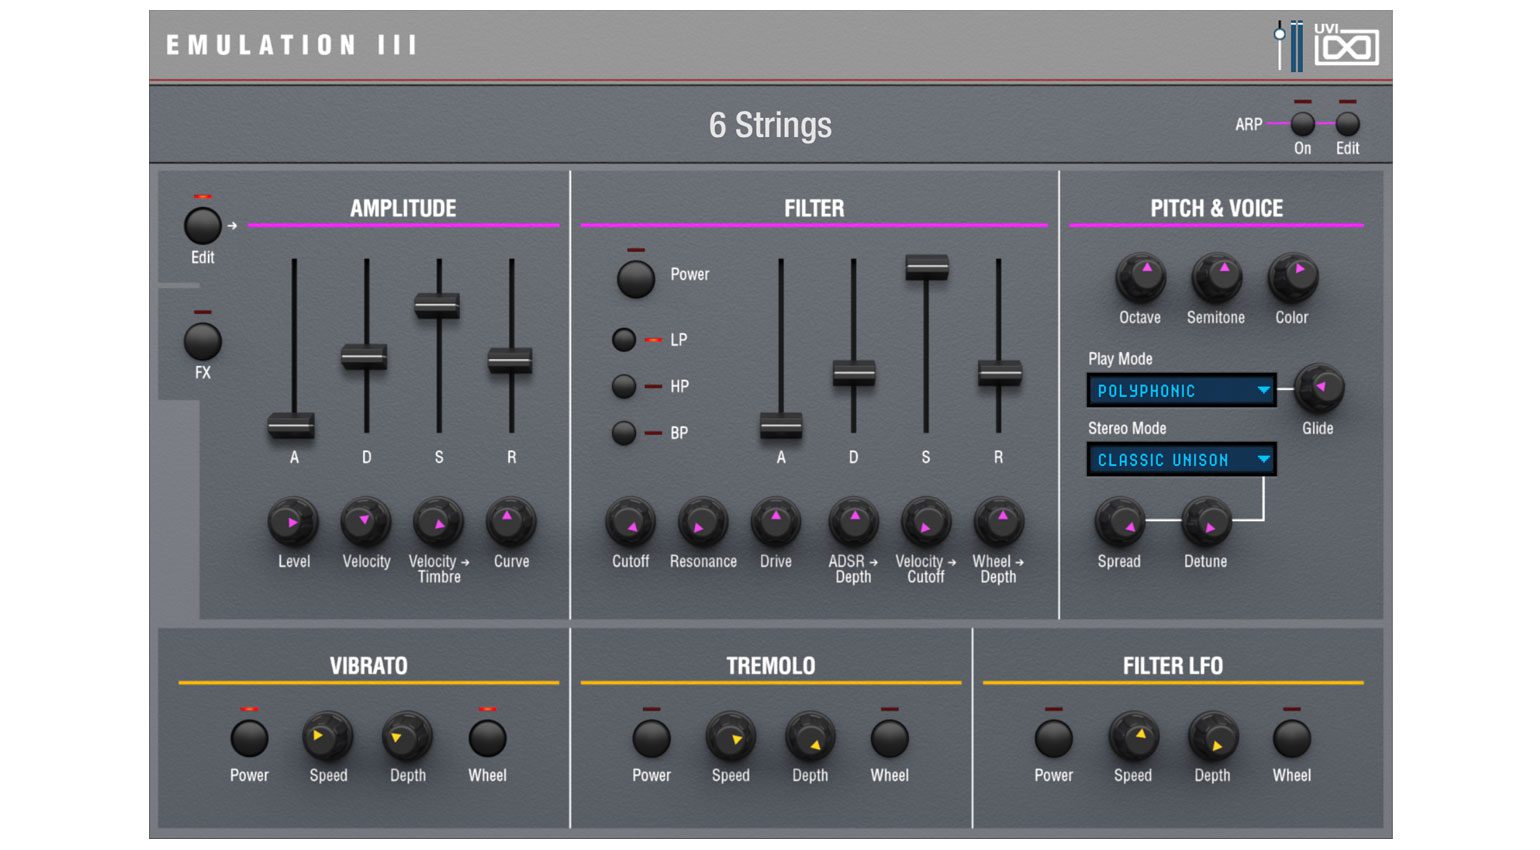Click the Tremolo Depth knob

click(810, 737)
